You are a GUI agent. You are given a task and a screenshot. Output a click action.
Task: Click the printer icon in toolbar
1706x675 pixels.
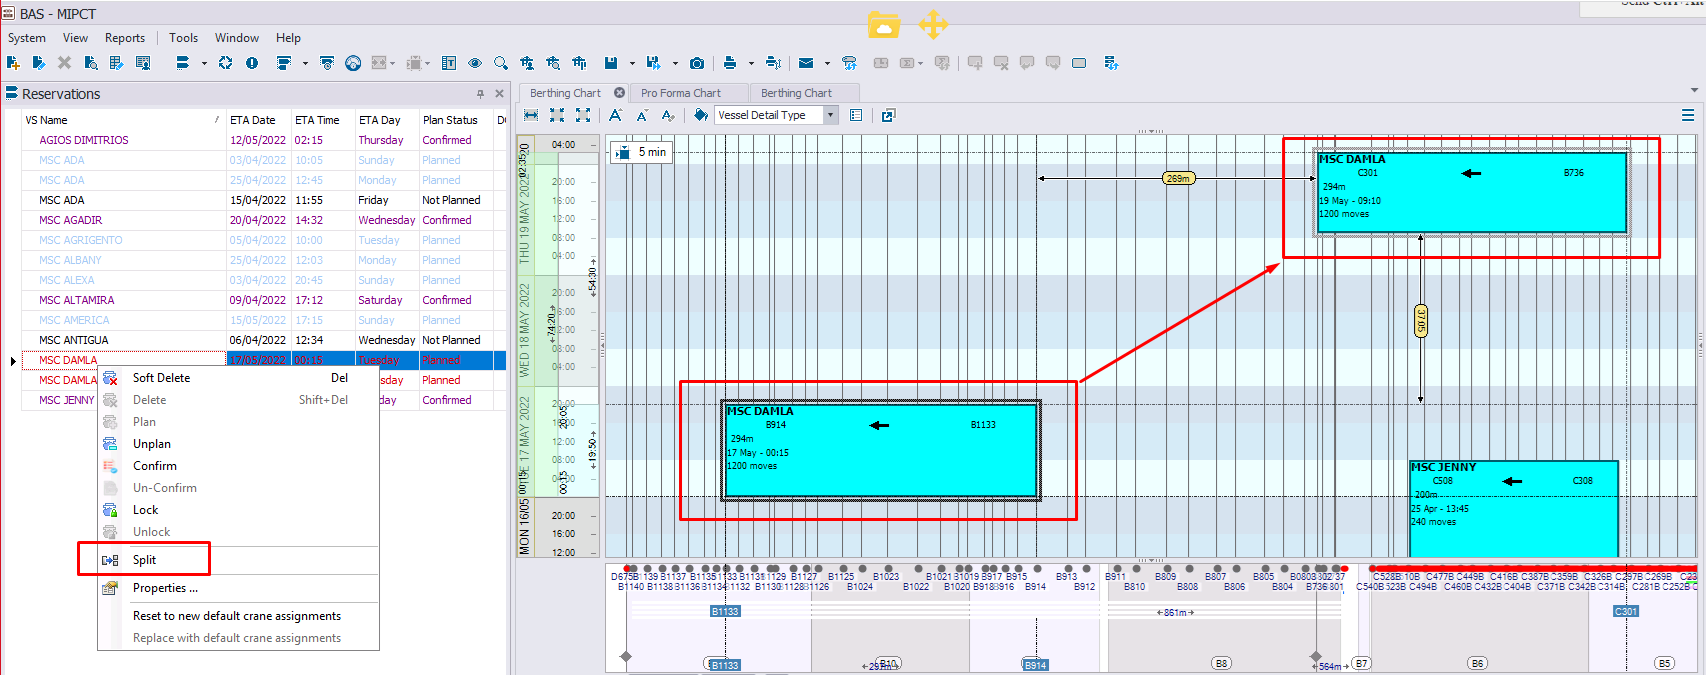(730, 63)
